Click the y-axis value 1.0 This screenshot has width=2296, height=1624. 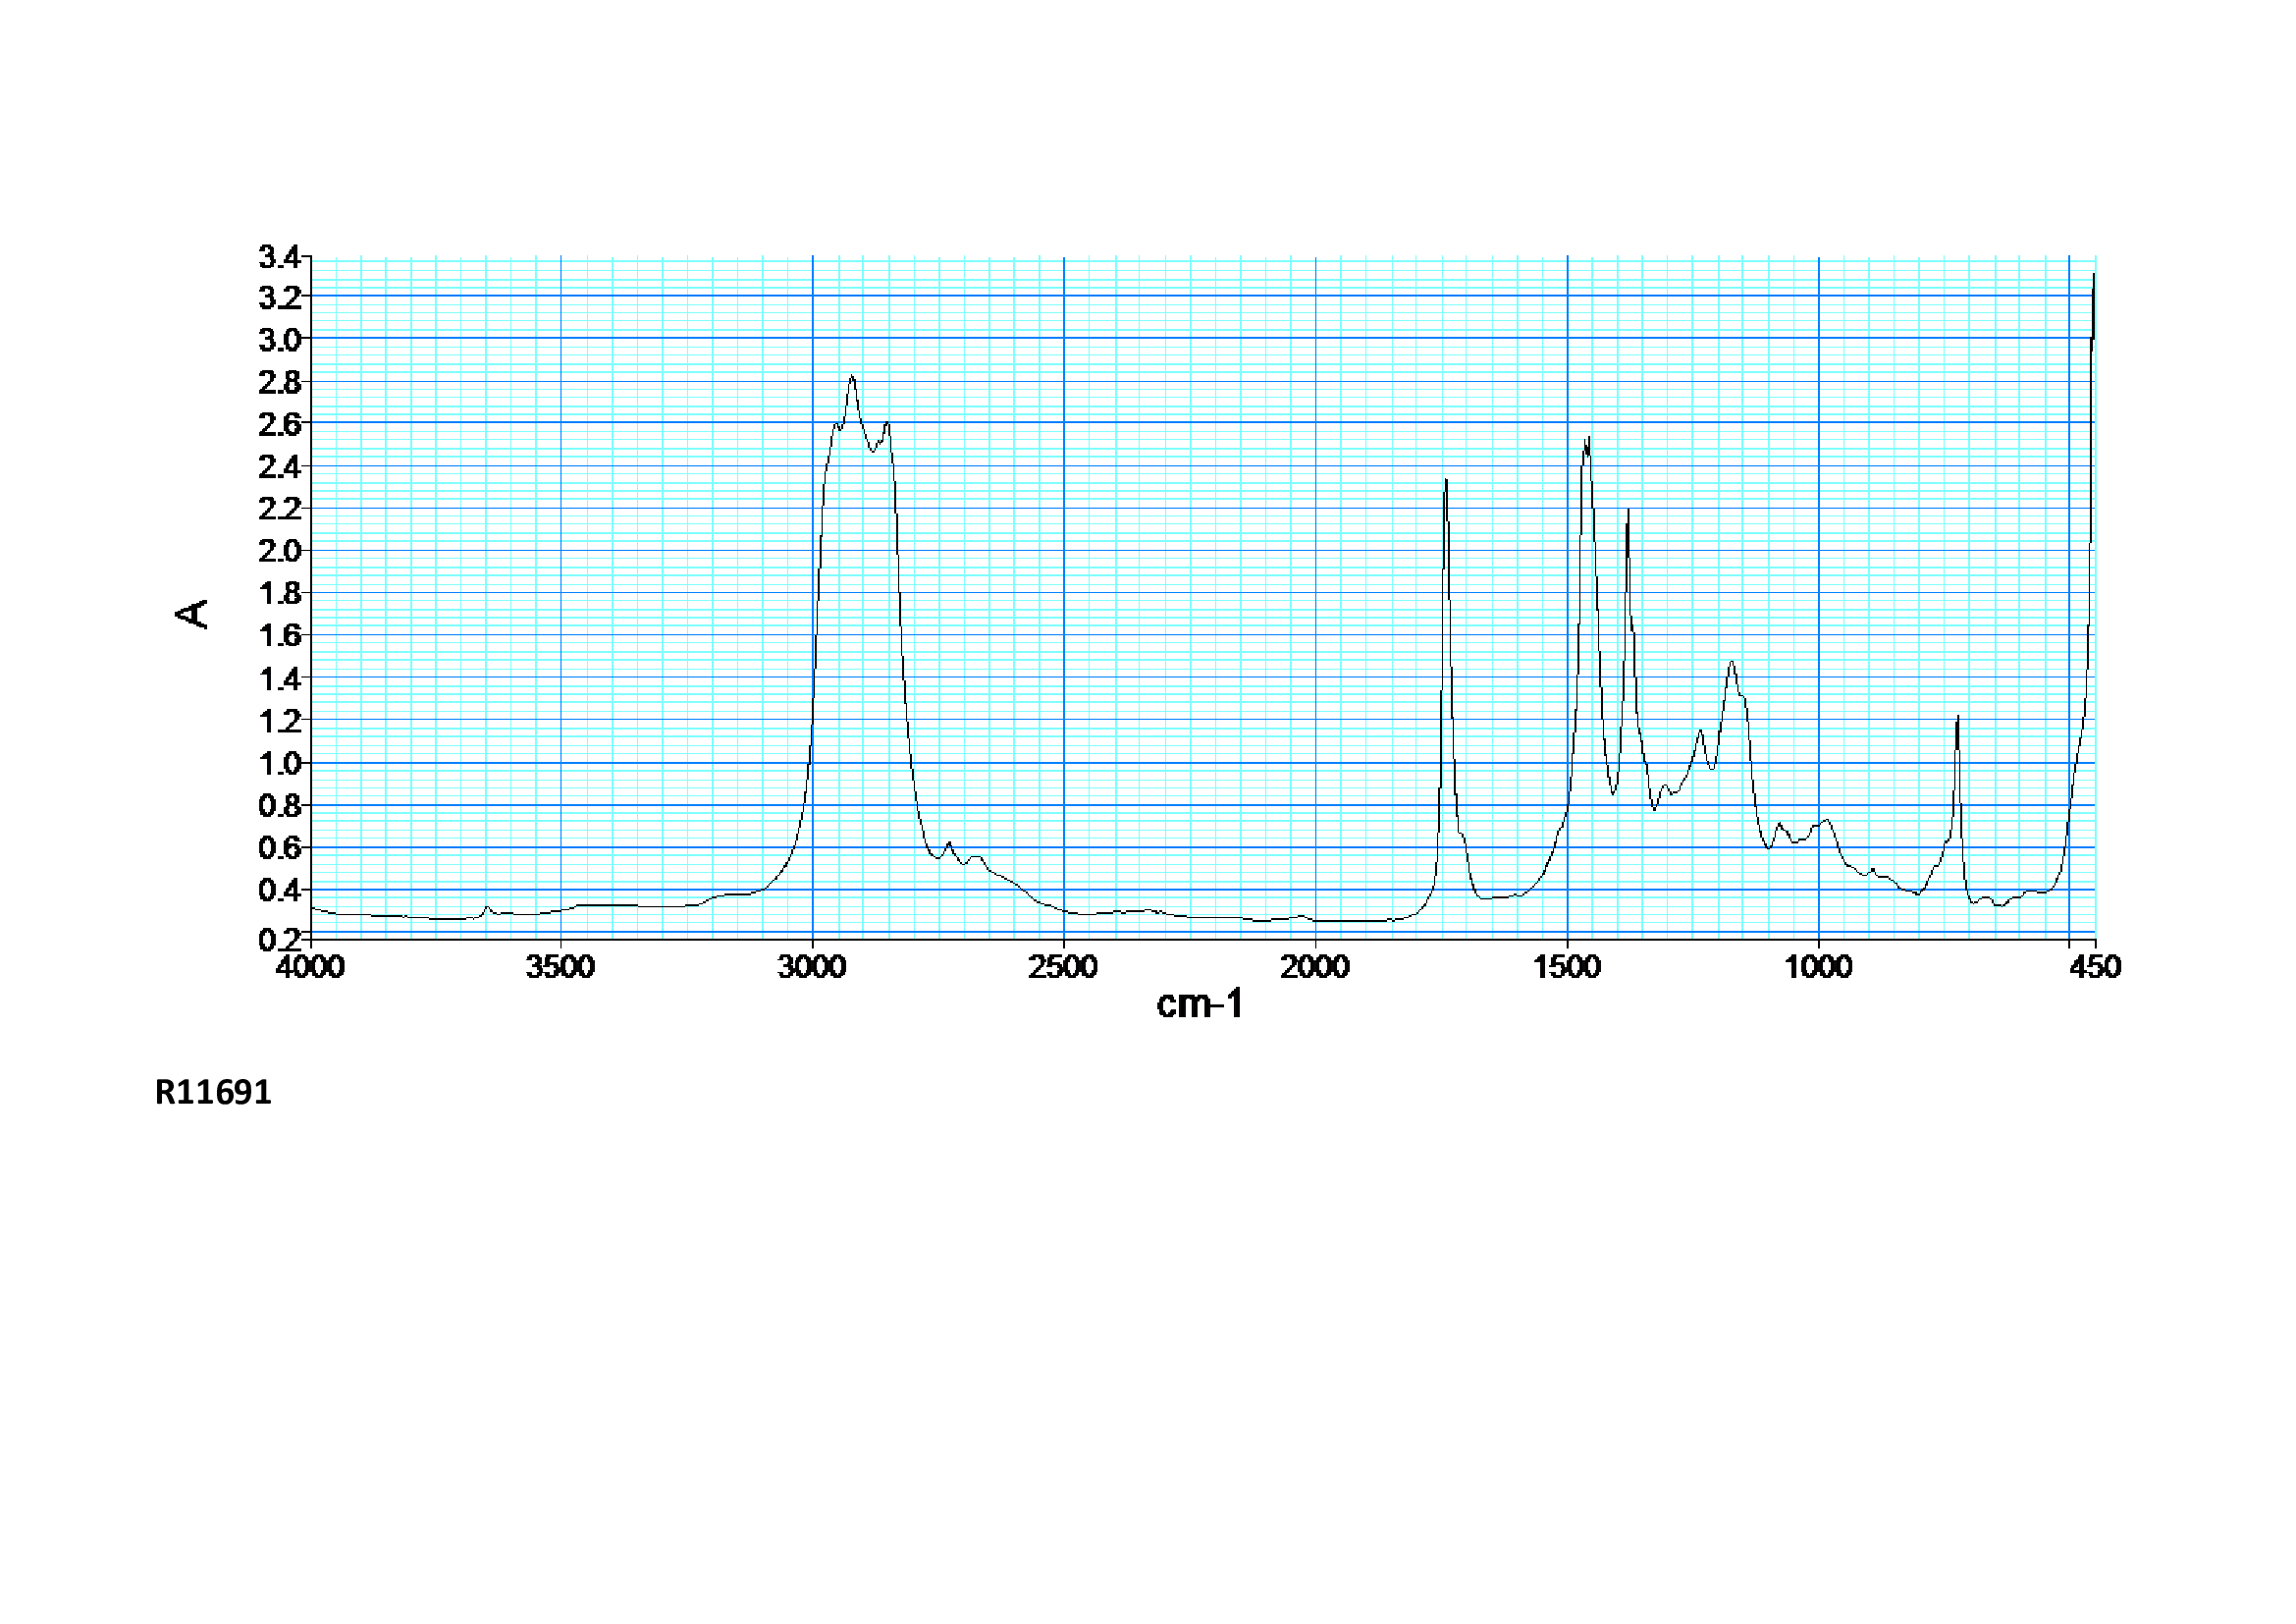(279, 764)
